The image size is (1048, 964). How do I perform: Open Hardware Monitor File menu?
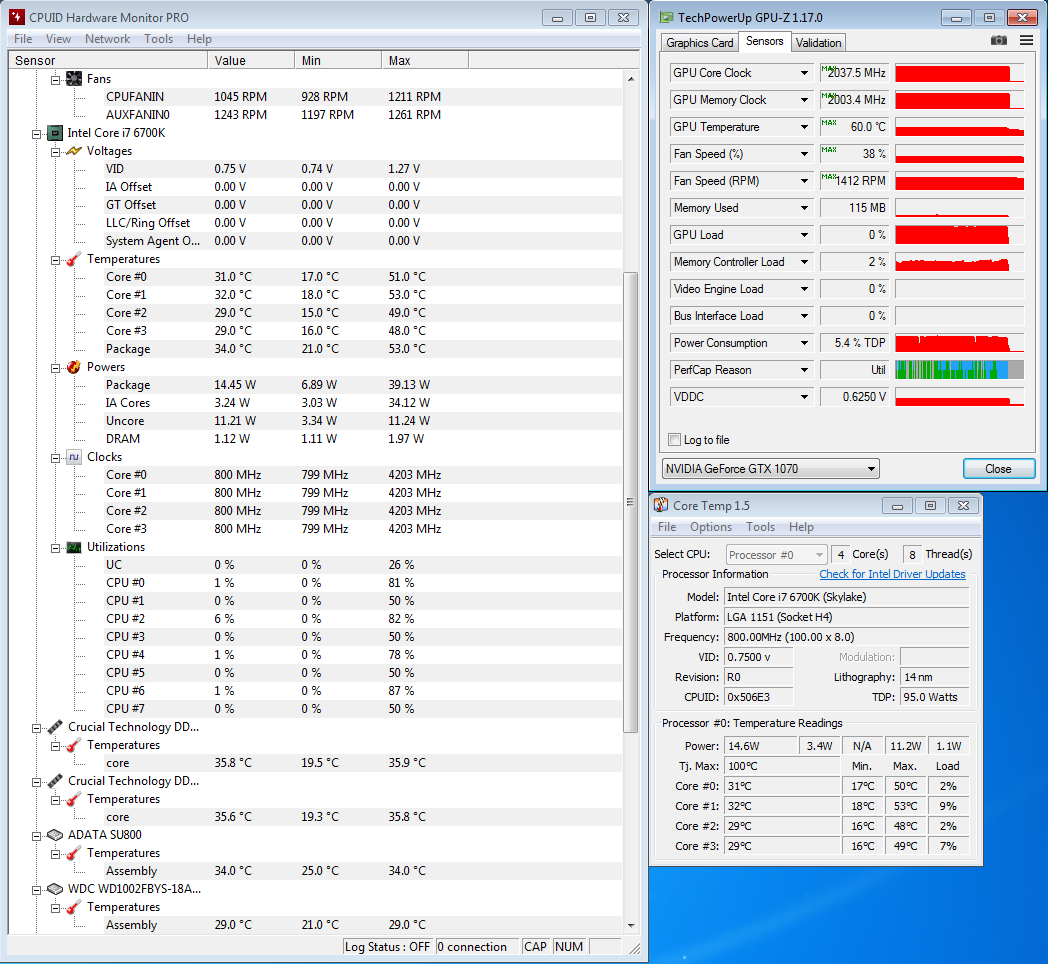click(23, 39)
